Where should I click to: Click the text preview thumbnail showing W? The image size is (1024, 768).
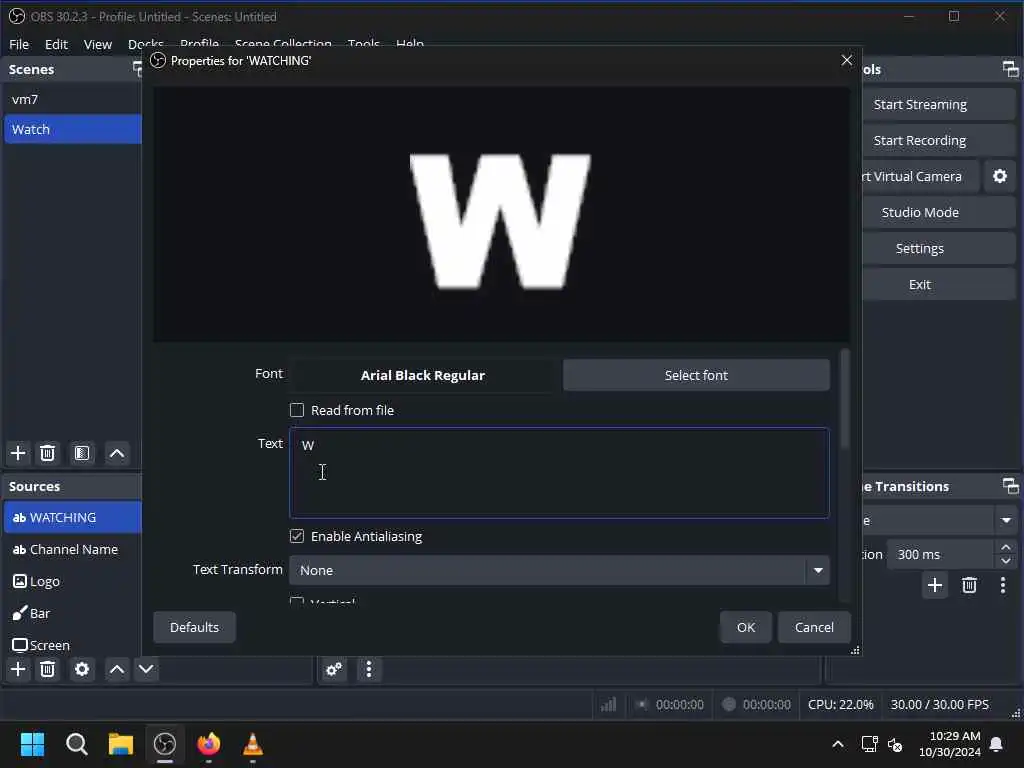click(502, 214)
